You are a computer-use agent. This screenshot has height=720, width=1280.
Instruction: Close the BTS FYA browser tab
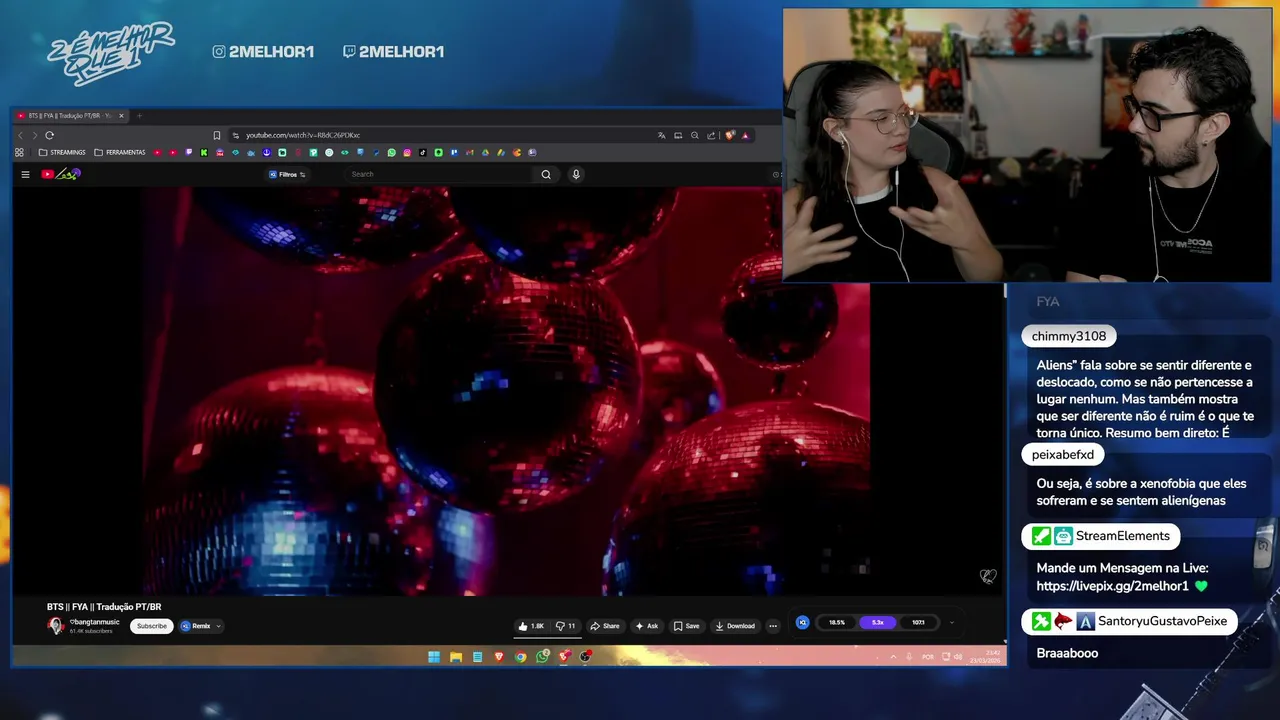coord(121,116)
